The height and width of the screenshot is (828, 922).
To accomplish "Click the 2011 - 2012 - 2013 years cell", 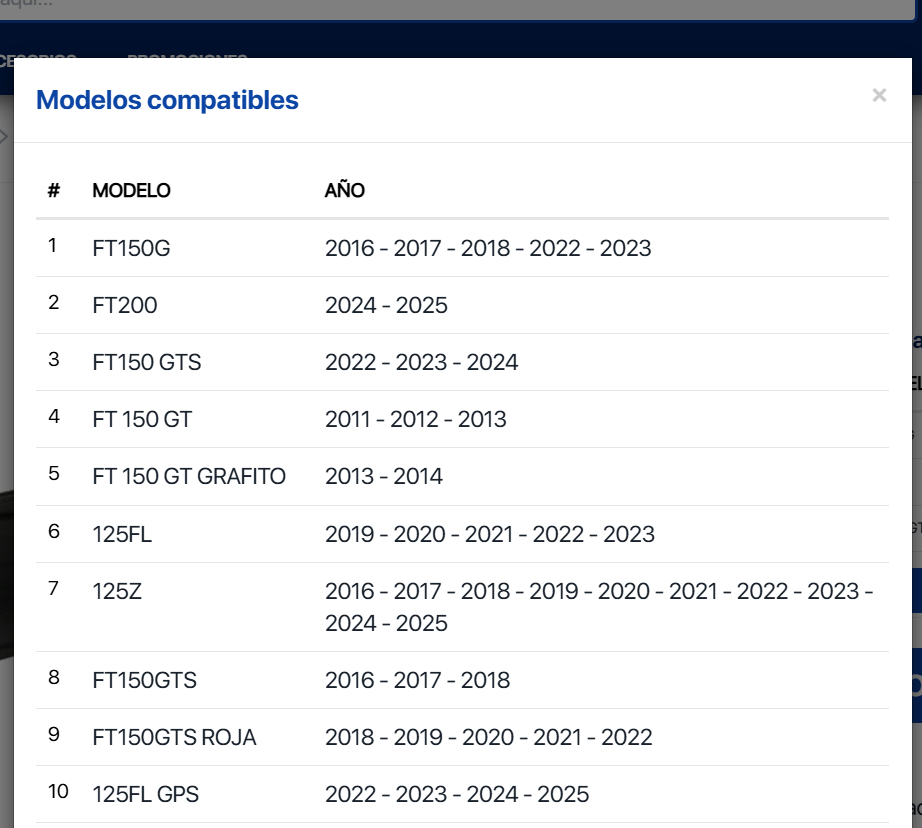I will coord(415,419).
